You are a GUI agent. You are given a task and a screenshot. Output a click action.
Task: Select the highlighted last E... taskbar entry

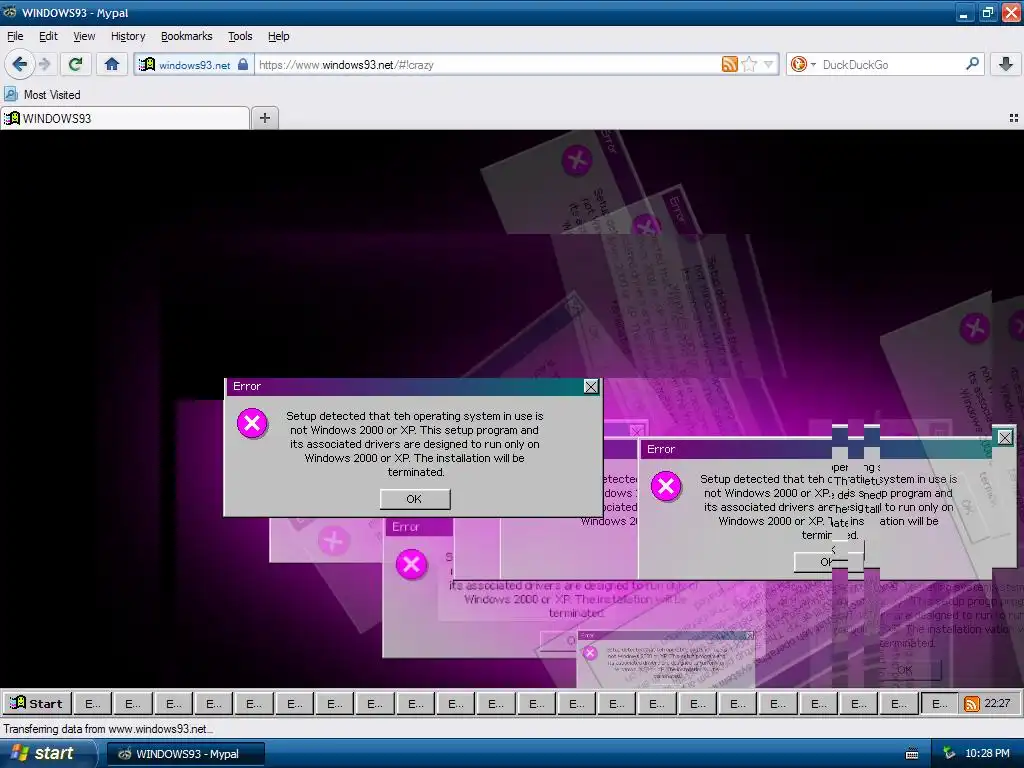point(939,703)
